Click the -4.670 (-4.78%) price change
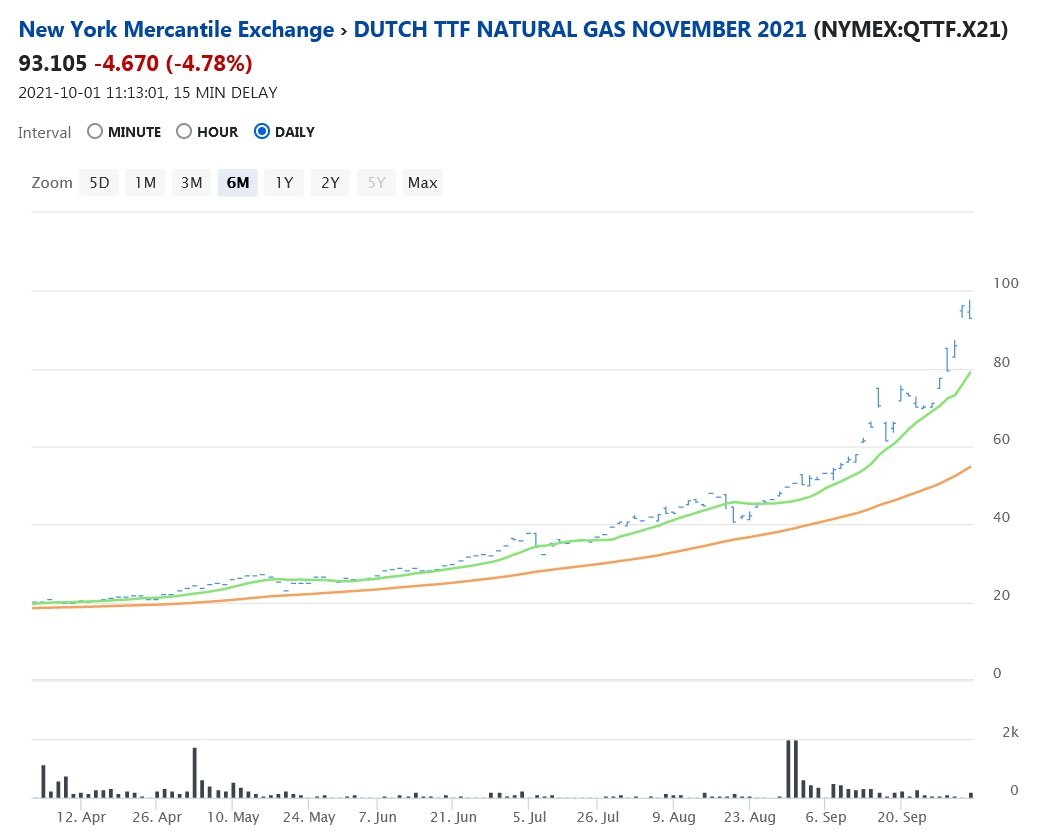 pos(173,63)
